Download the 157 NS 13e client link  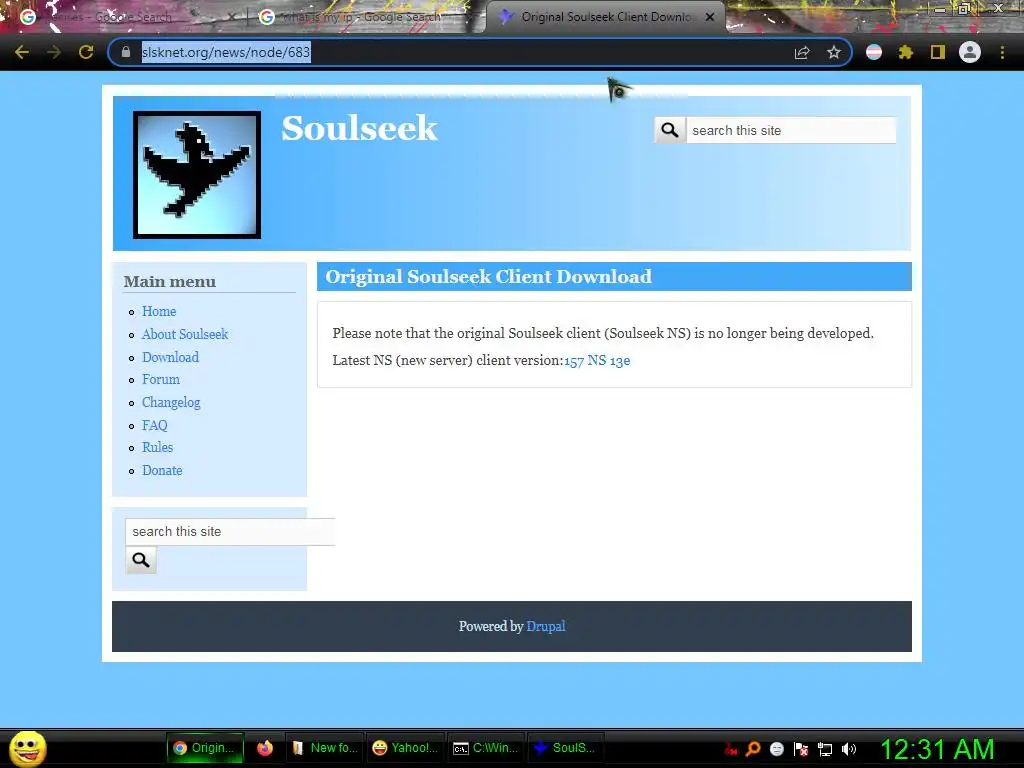[x=597, y=360]
